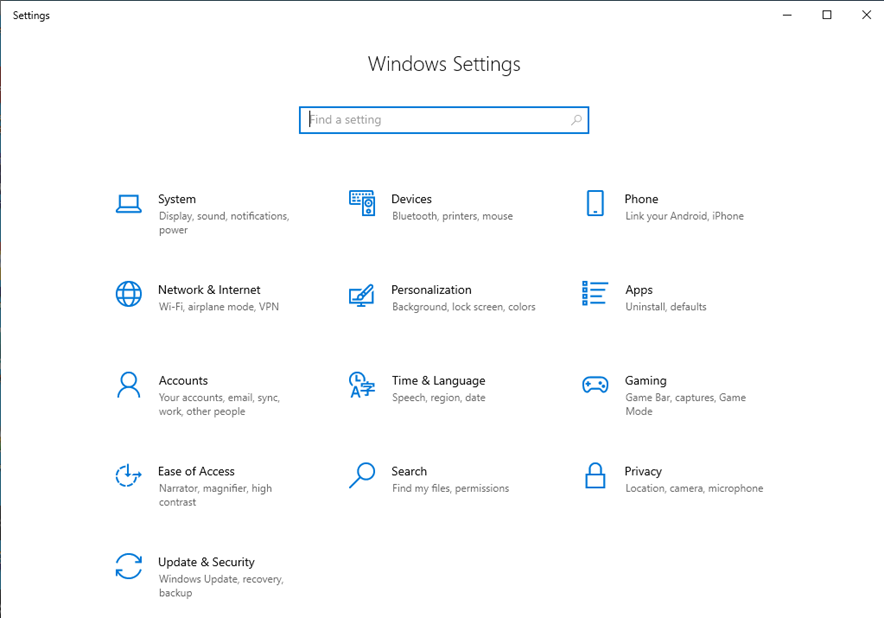Go to Ease of Access title
This screenshot has width=884, height=618.
pos(196,471)
